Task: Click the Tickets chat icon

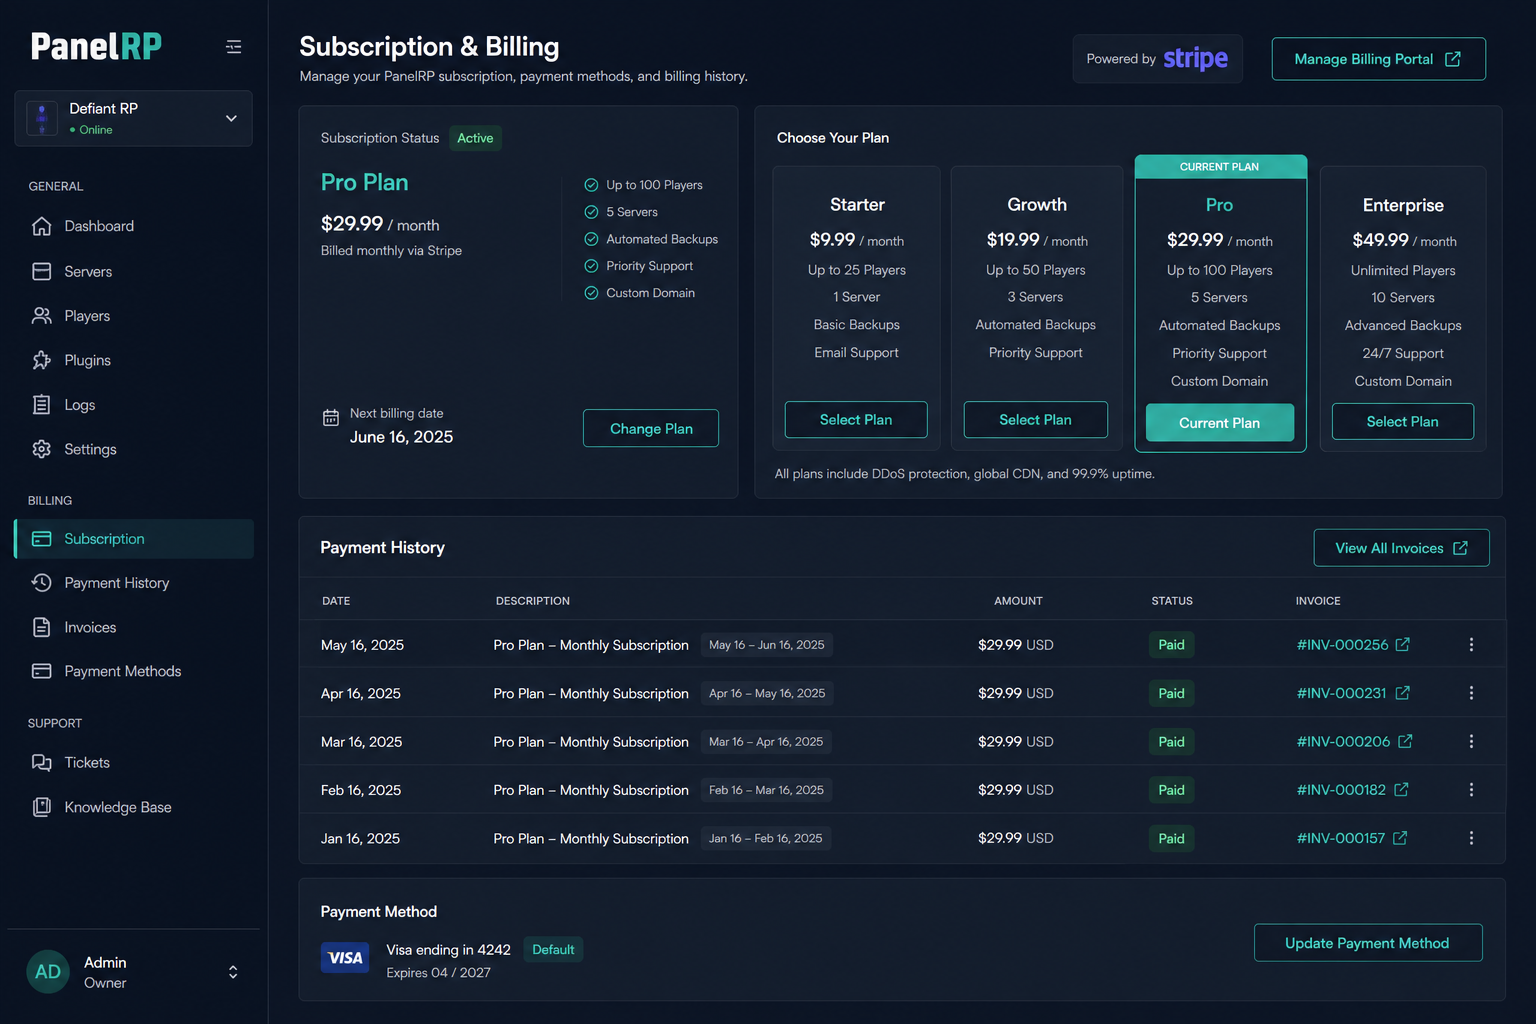Action: coord(42,762)
